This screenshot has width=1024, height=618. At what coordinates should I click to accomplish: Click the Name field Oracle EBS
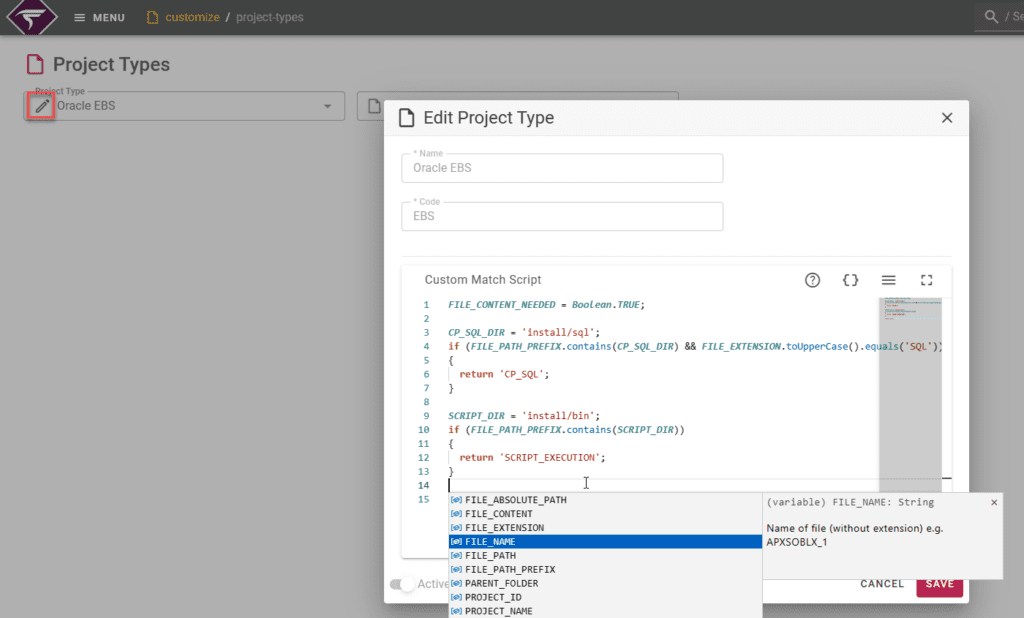(562, 168)
